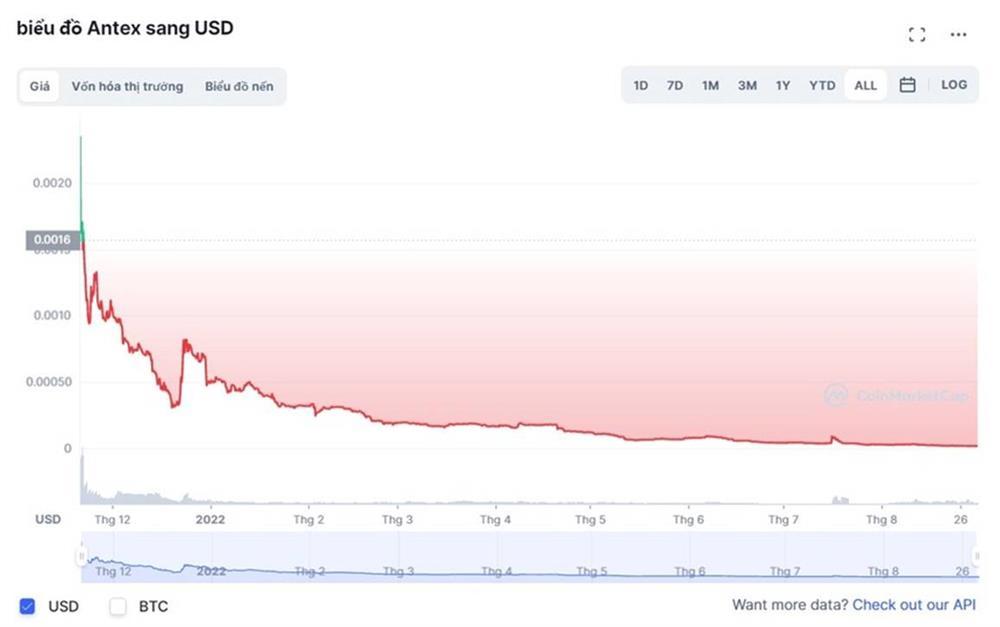Screen dimensions: 1000x627
Task: Choose the 3M time range
Action: pos(747,85)
